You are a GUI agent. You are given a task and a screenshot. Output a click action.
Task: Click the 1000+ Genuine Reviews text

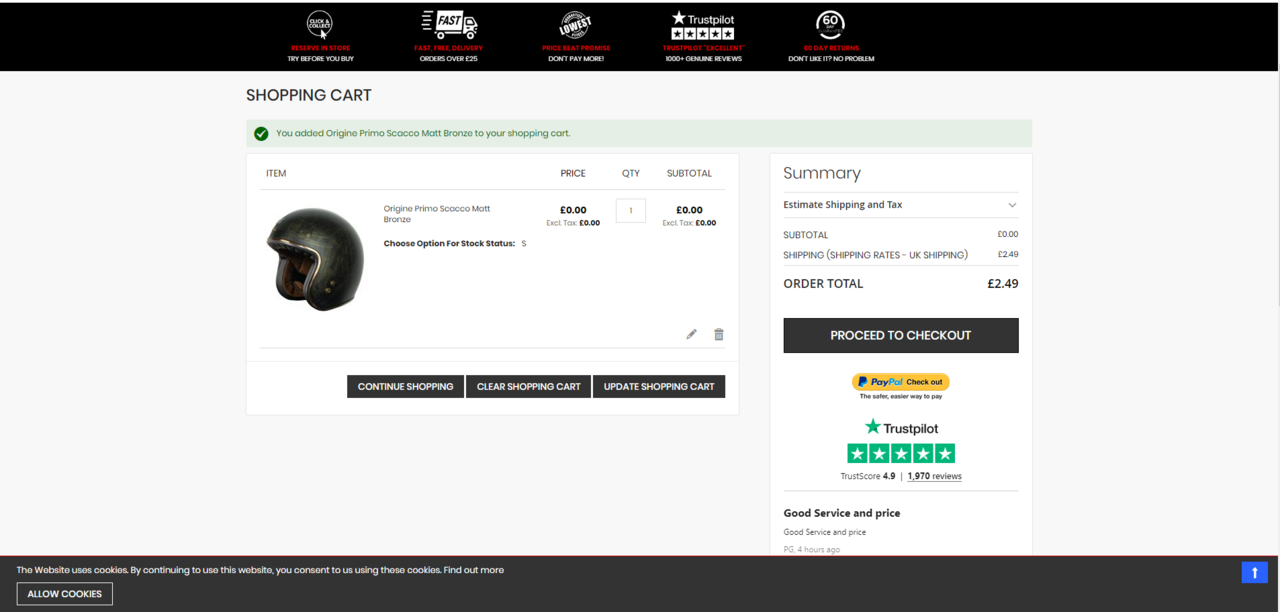[x=703, y=59]
